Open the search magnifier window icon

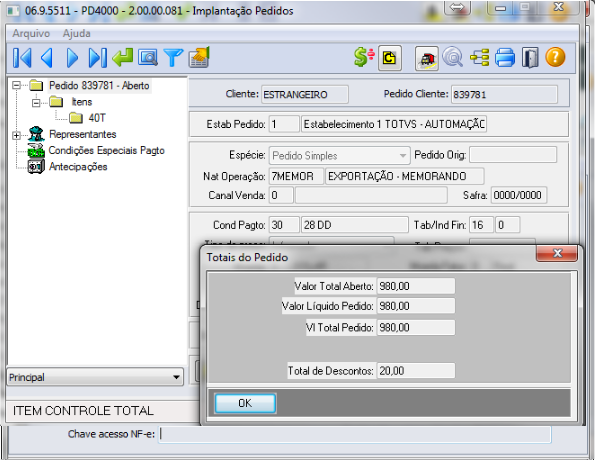[148, 58]
